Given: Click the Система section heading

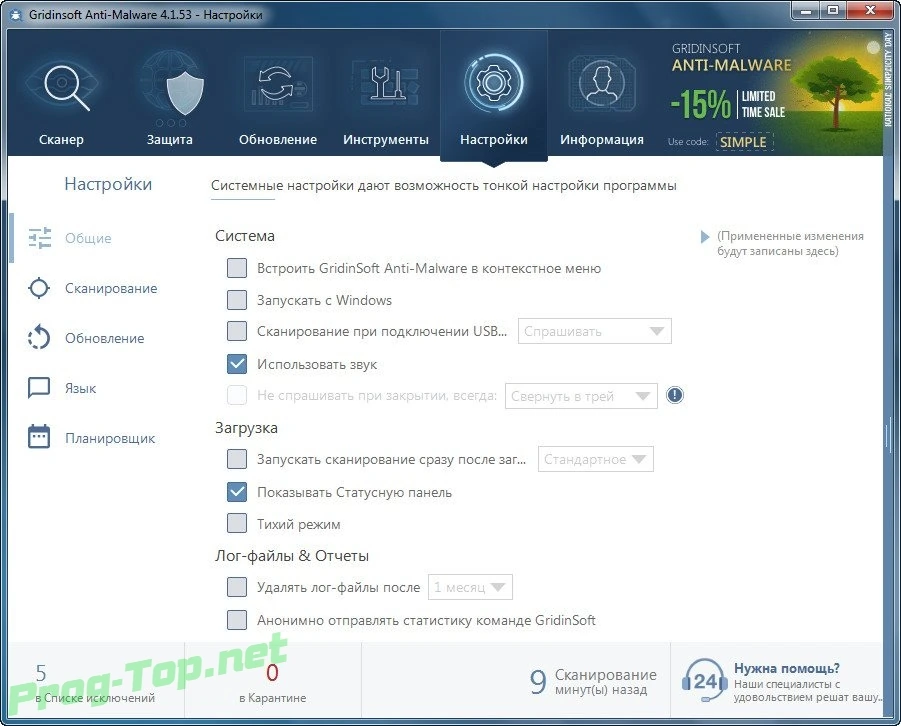Looking at the screenshot, I should click(245, 236).
